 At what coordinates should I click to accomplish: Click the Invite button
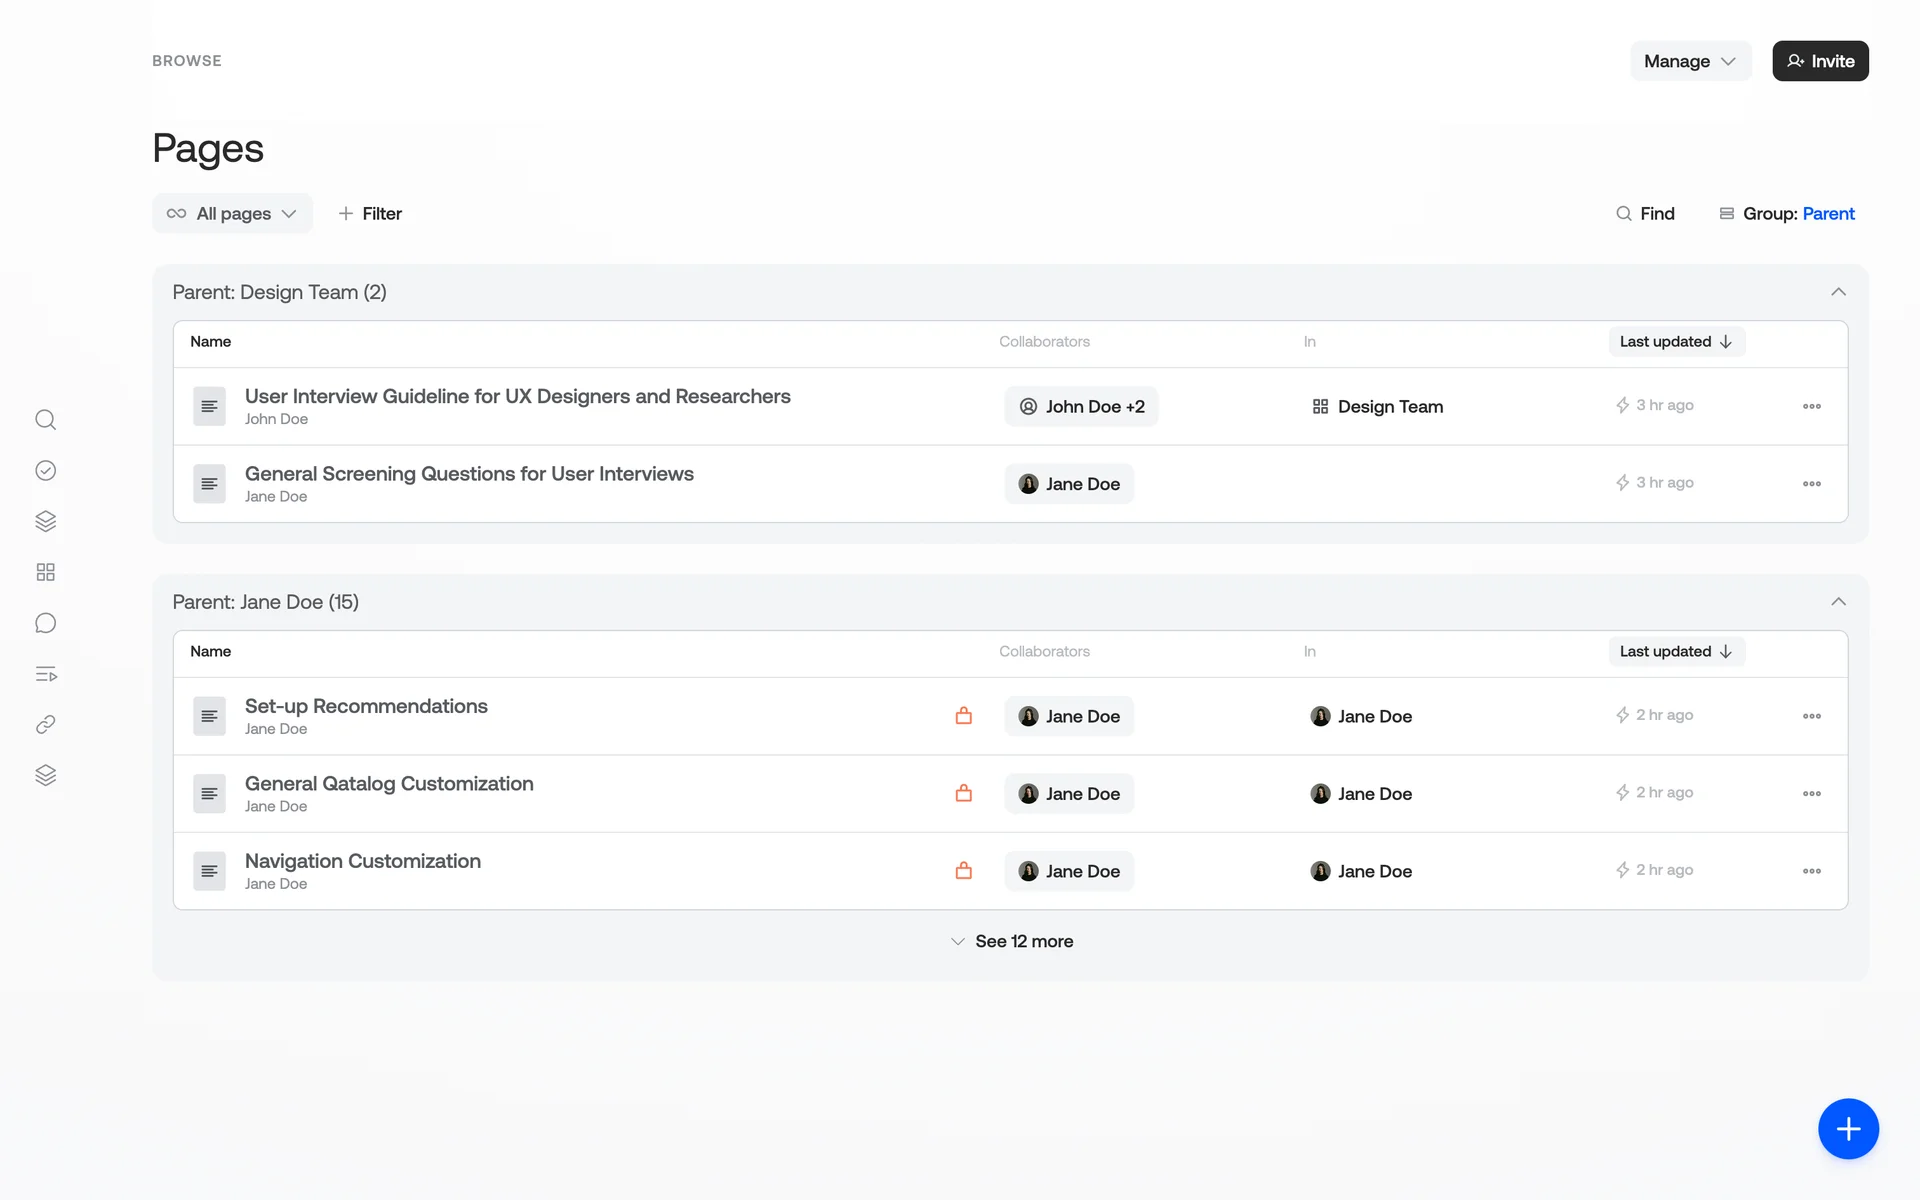pyautogui.click(x=1820, y=61)
